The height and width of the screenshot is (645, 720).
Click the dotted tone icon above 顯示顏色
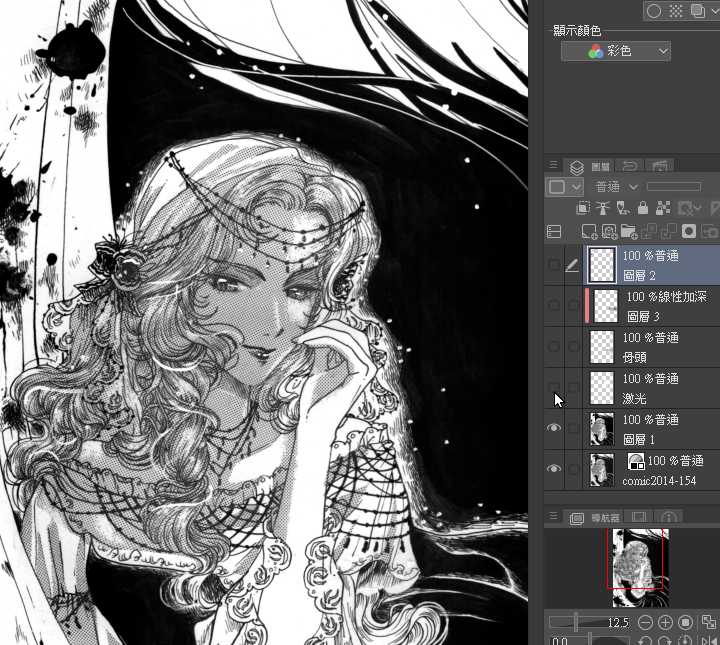click(675, 11)
